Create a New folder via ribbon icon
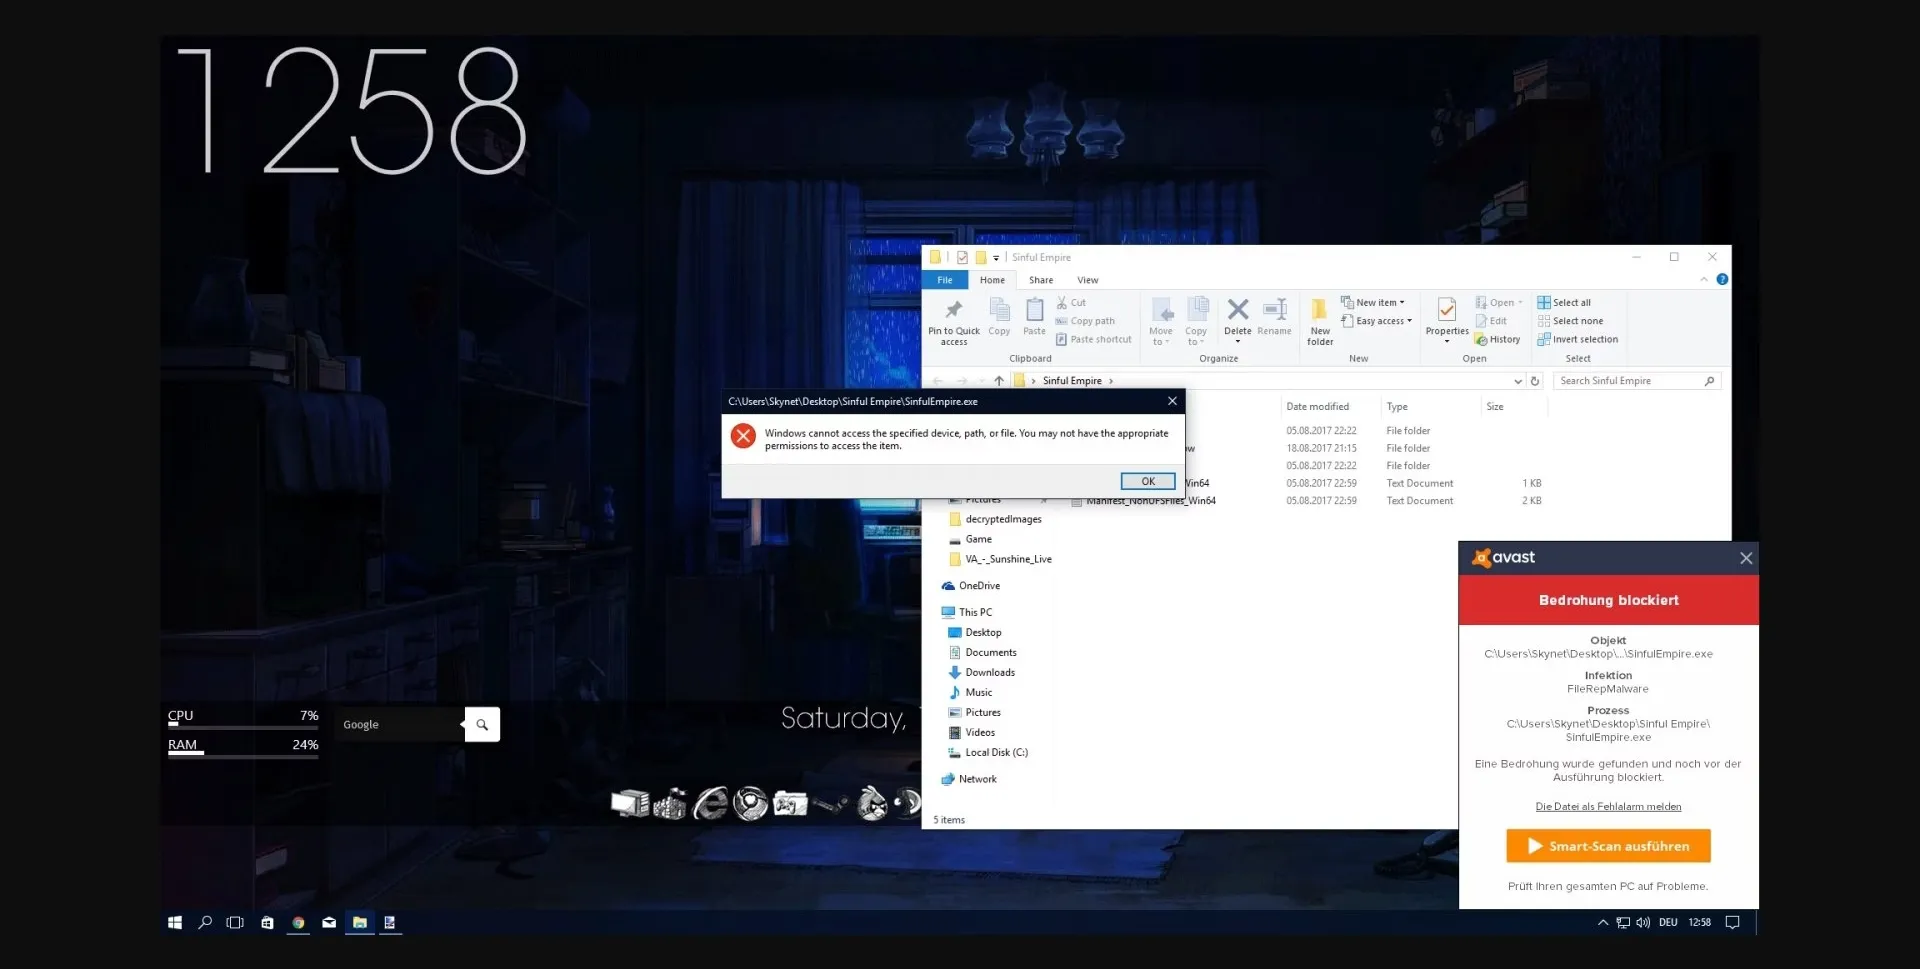This screenshot has width=1920, height=969. click(1319, 311)
